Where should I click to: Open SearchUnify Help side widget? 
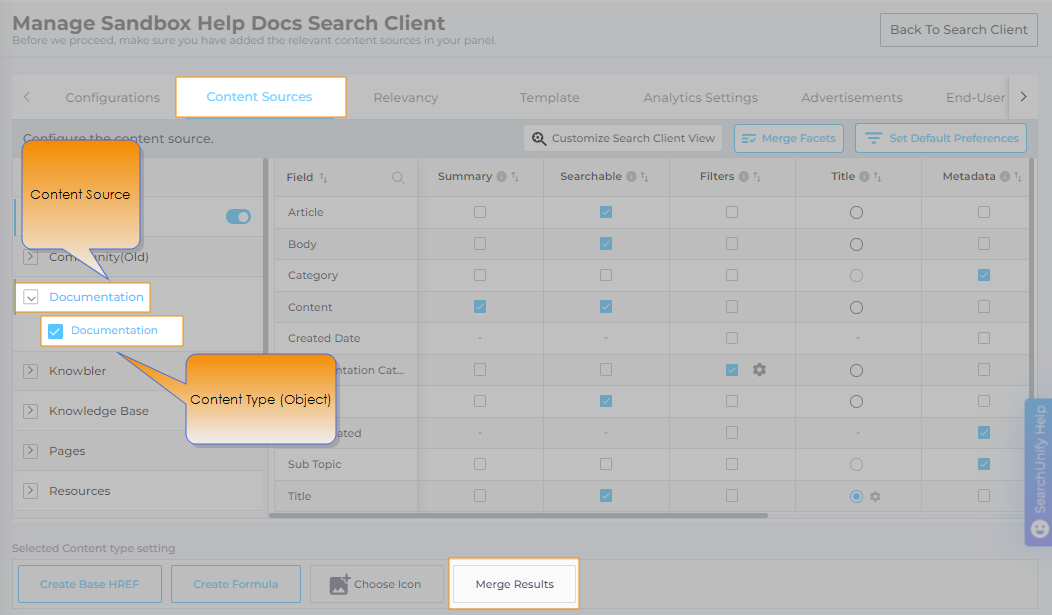click(x=1039, y=472)
